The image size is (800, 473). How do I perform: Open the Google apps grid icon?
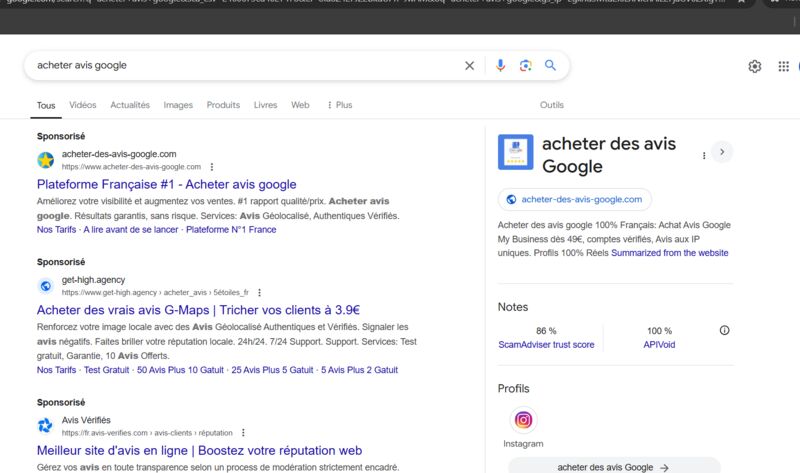pos(784,66)
